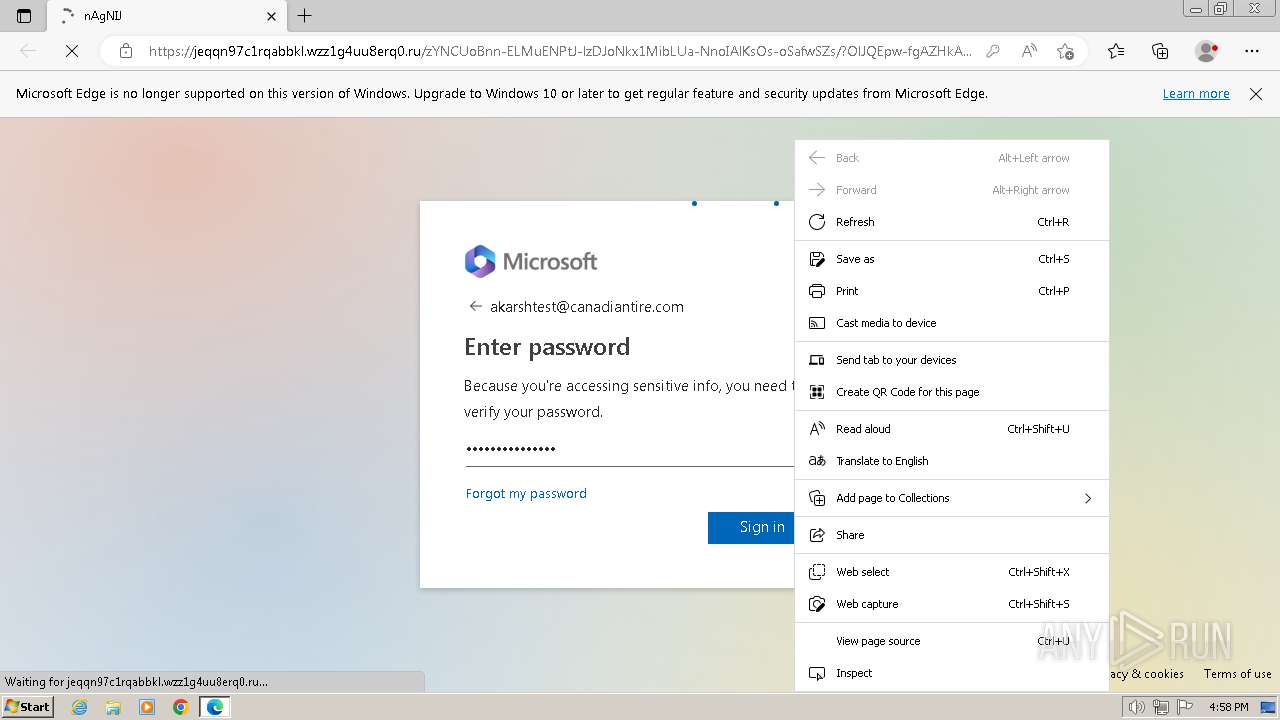The image size is (1280, 720).
Task: Click the Edge taskbar icon
Action: (215, 707)
